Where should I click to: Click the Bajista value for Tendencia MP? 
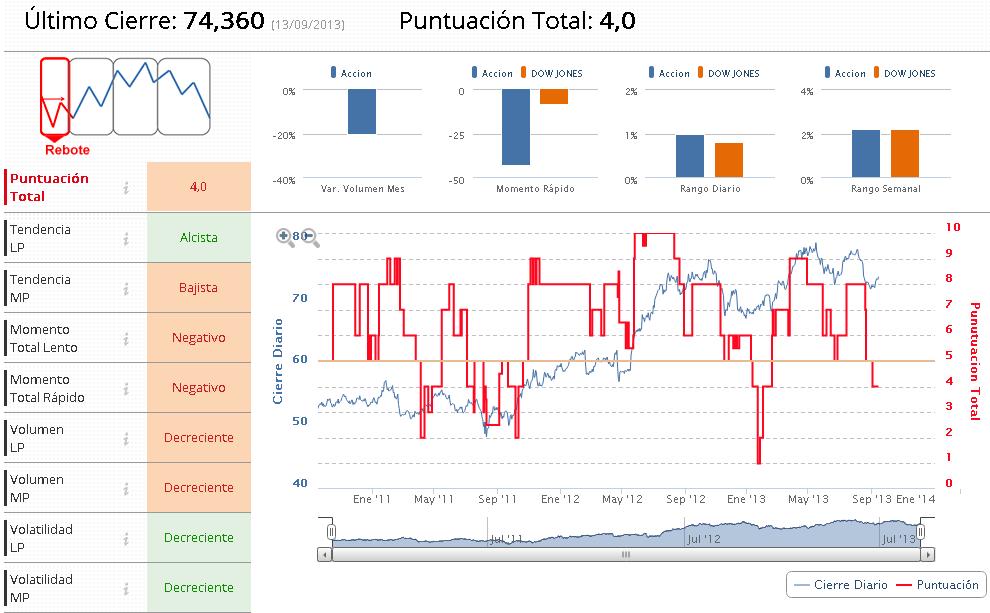click(x=199, y=287)
